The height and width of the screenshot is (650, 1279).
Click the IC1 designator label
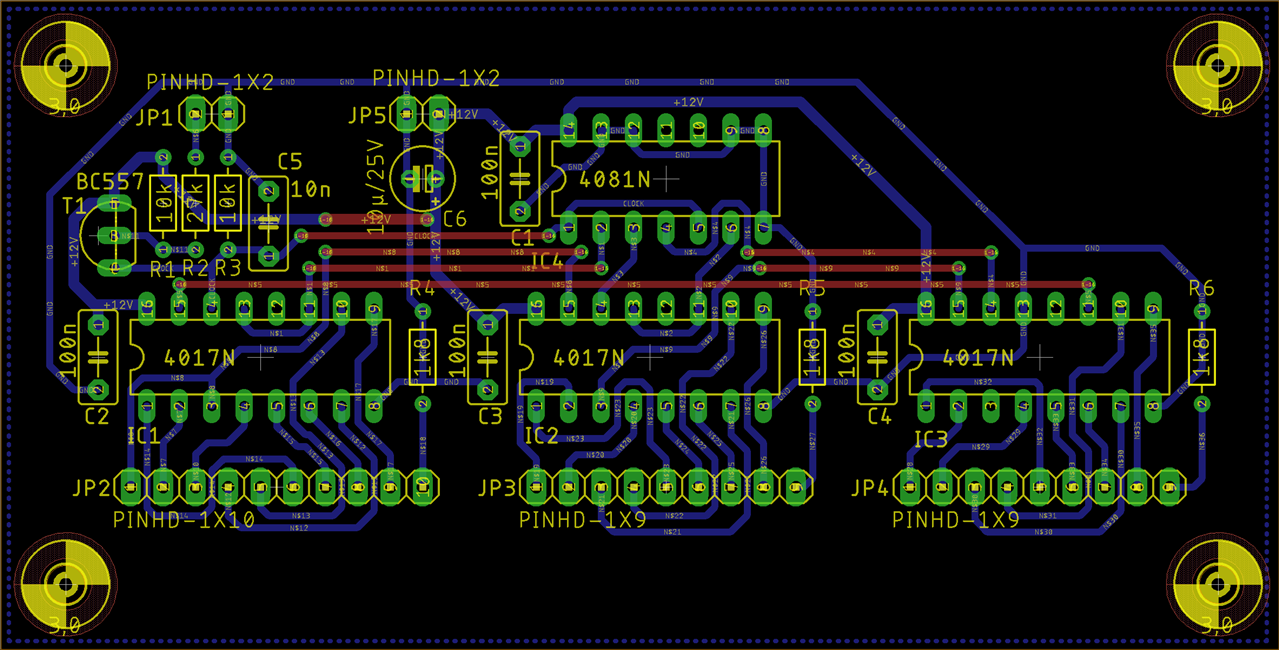(x=143, y=435)
